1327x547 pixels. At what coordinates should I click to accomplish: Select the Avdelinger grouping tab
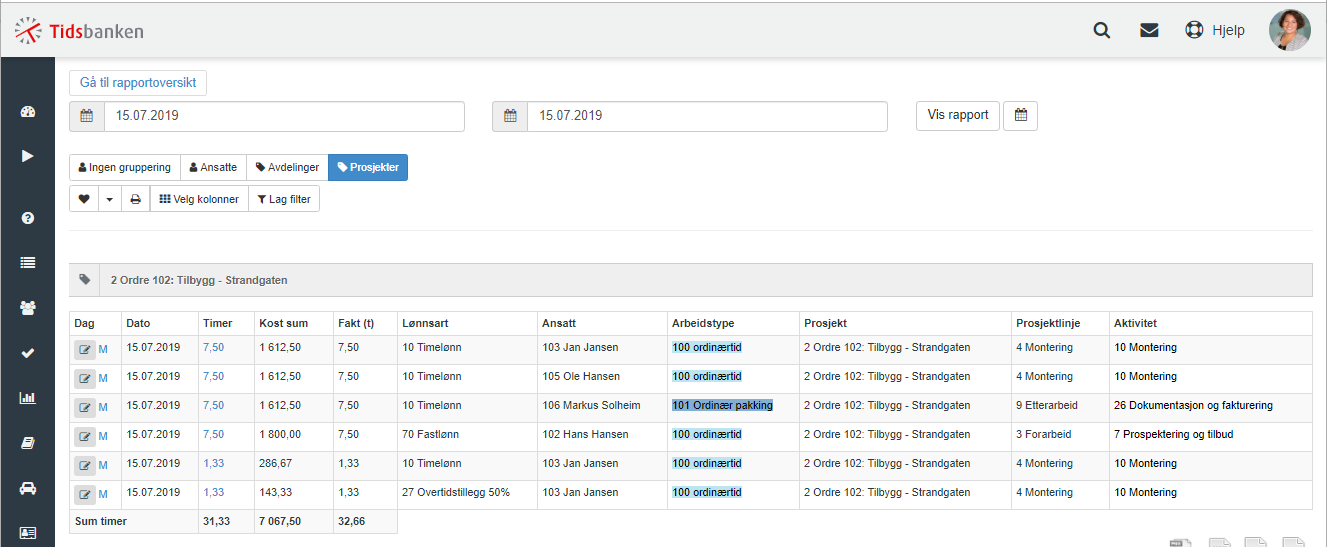287,167
